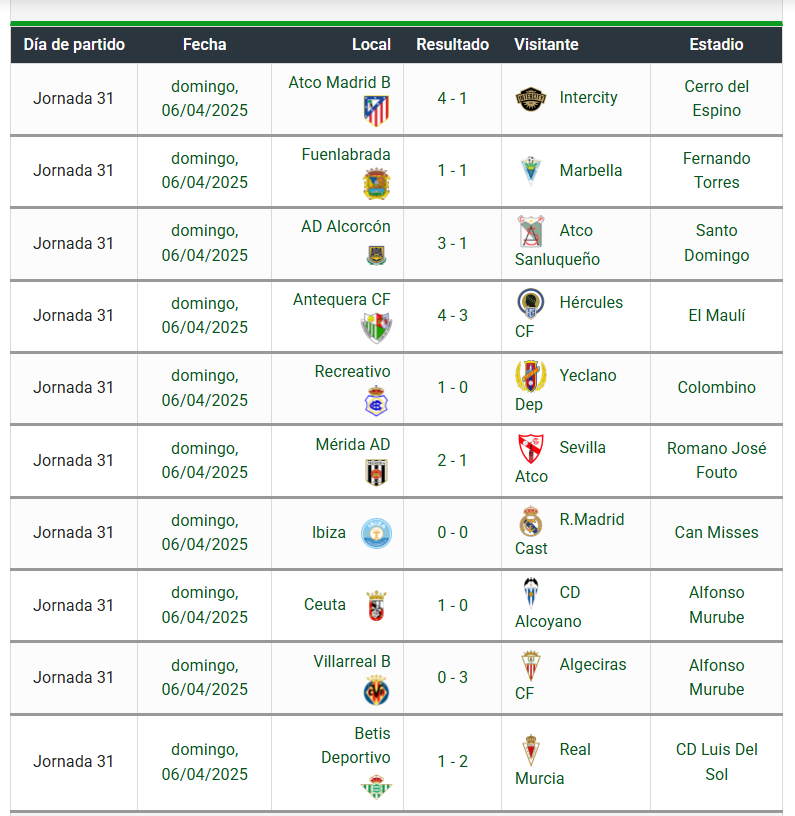Click the Villarreal B crest

(x=376, y=690)
